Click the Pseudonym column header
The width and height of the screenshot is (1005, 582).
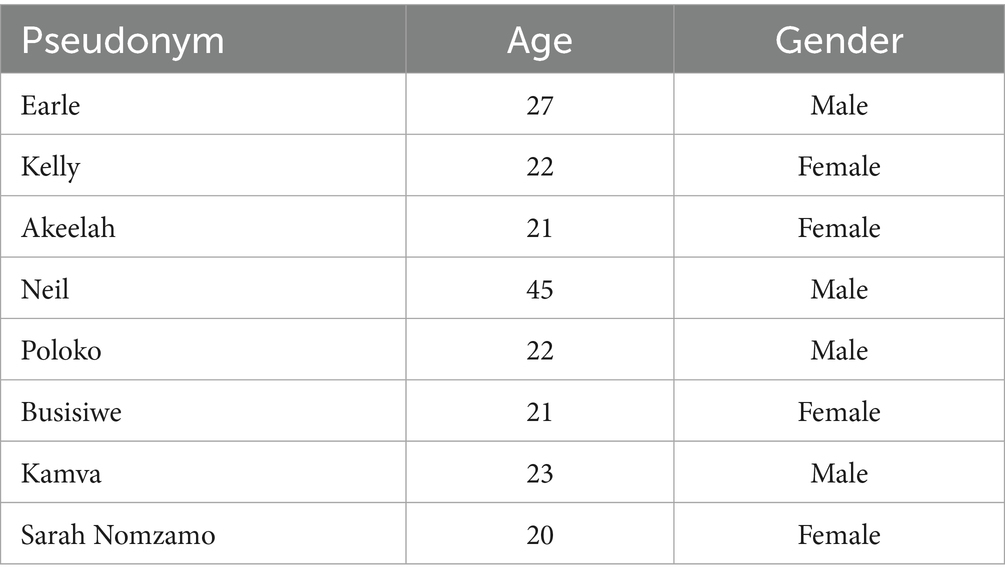(x=123, y=41)
